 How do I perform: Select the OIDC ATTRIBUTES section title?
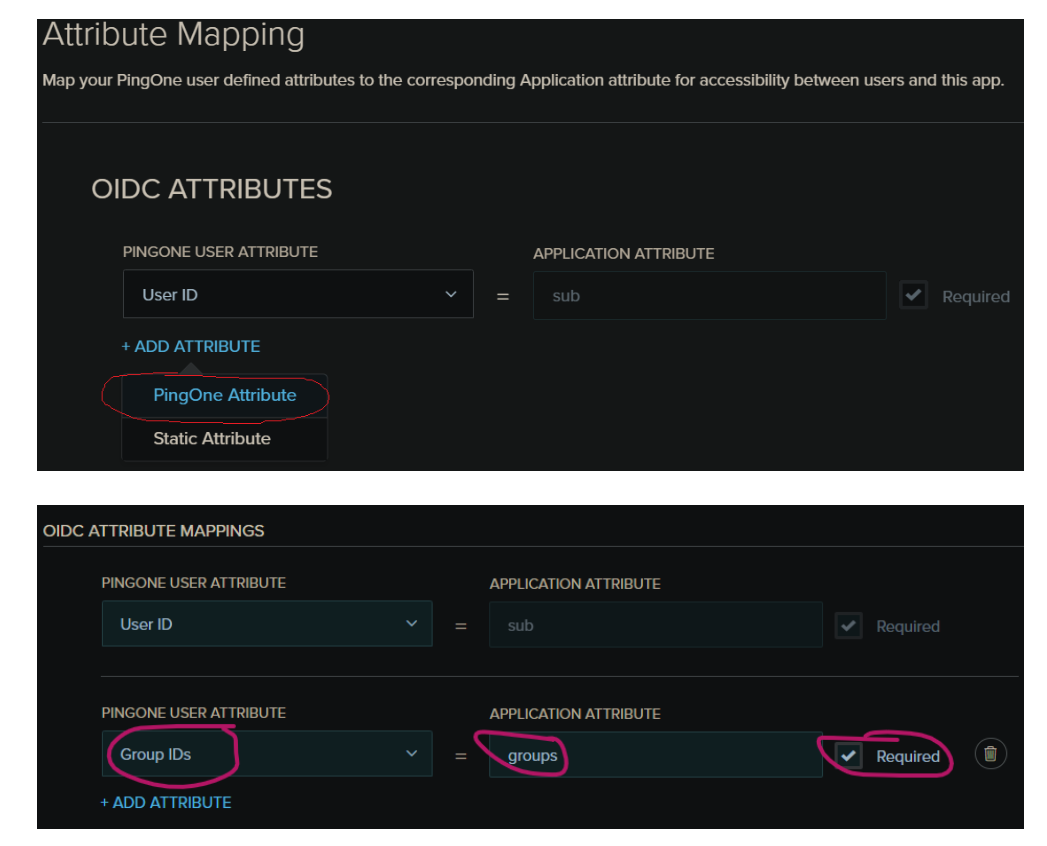[212, 189]
